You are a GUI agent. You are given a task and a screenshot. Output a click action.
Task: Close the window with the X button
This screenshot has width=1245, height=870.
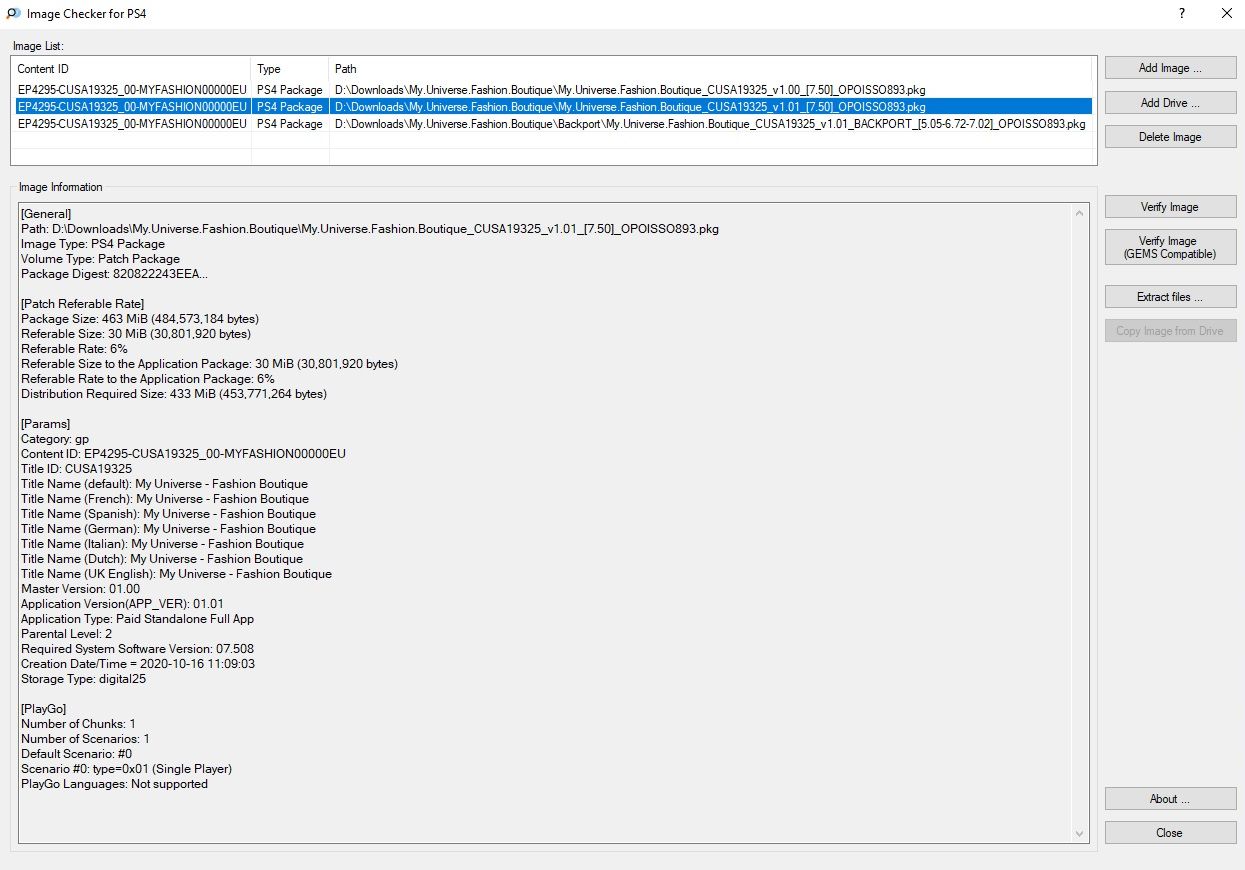click(x=1227, y=14)
